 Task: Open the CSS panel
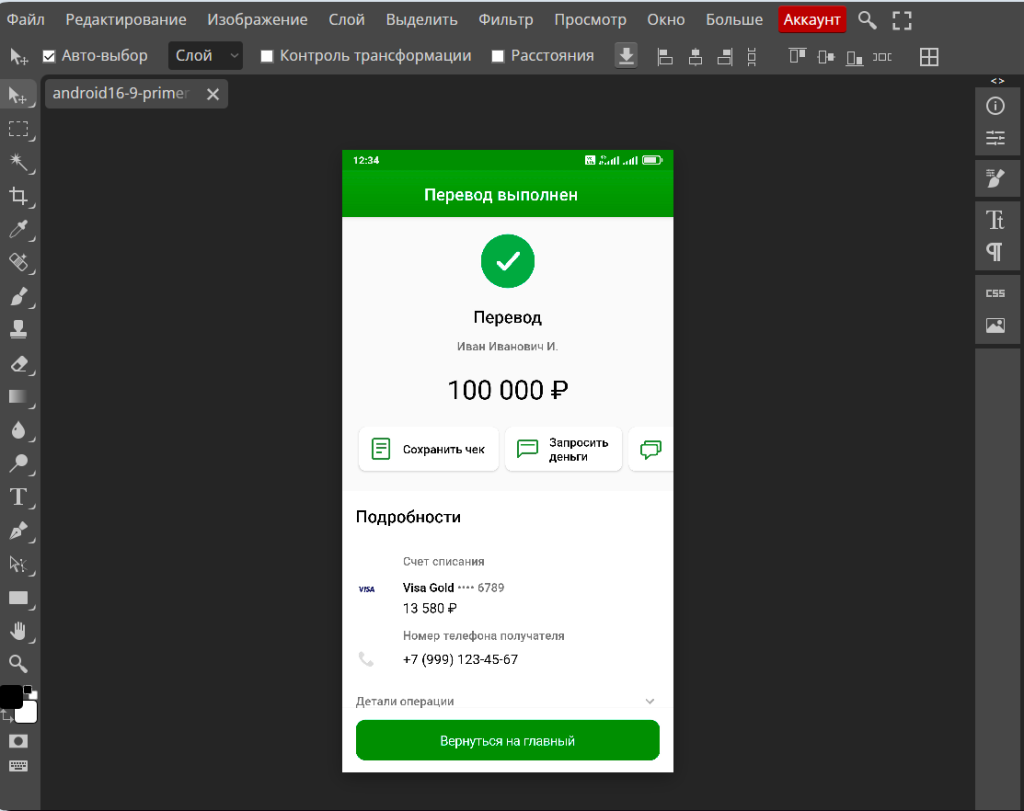995,293
